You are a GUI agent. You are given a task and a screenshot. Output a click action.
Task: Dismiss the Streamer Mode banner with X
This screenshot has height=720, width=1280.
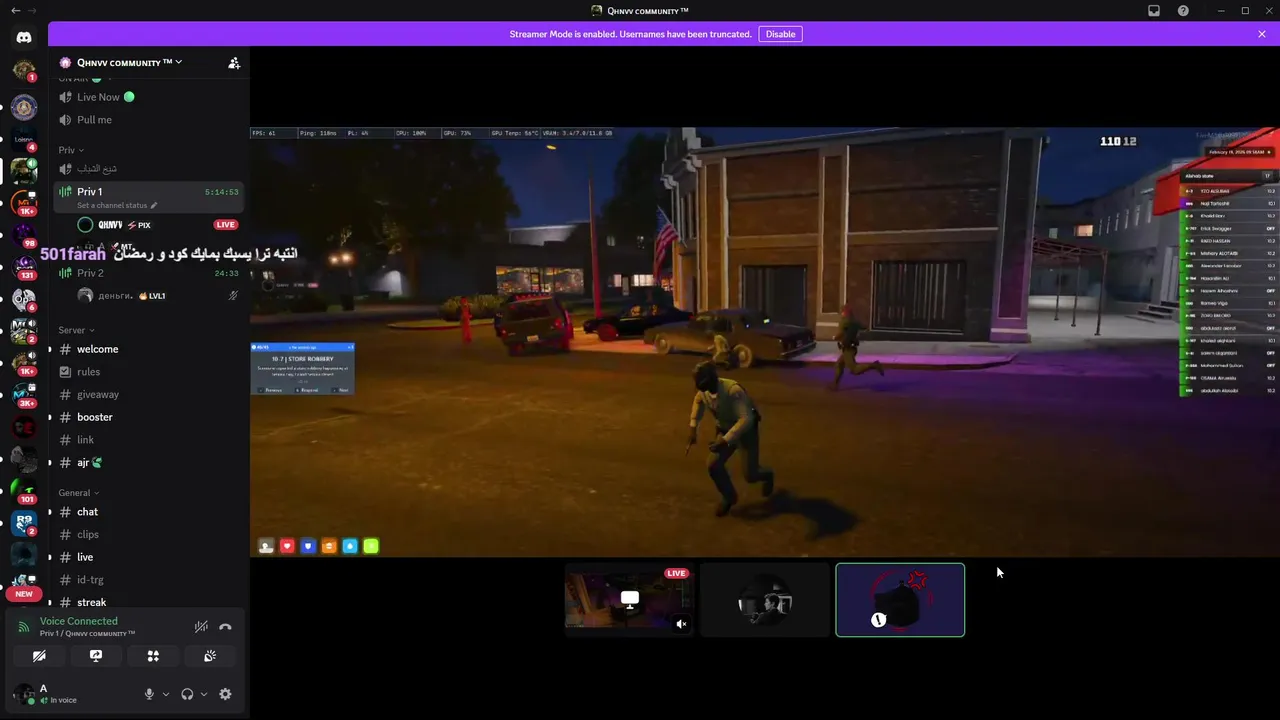(1262, 34)
